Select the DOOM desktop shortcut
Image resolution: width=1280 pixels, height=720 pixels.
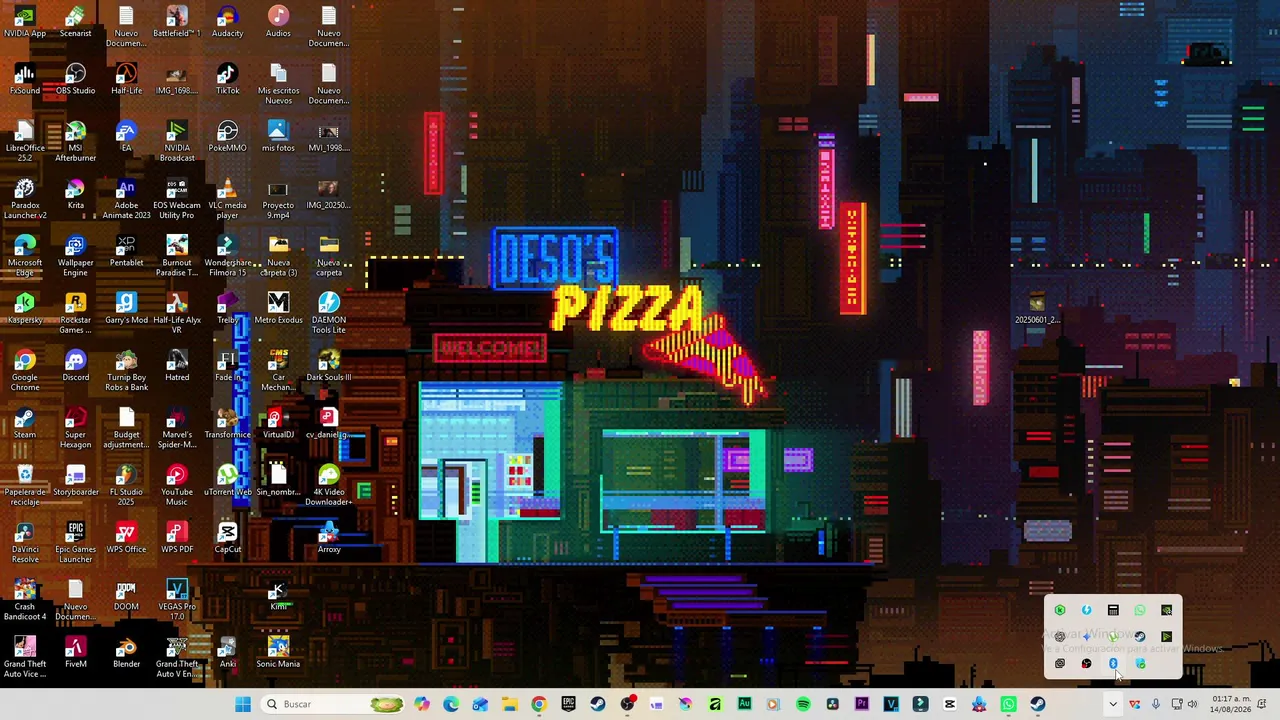click(x=126, y=596)
